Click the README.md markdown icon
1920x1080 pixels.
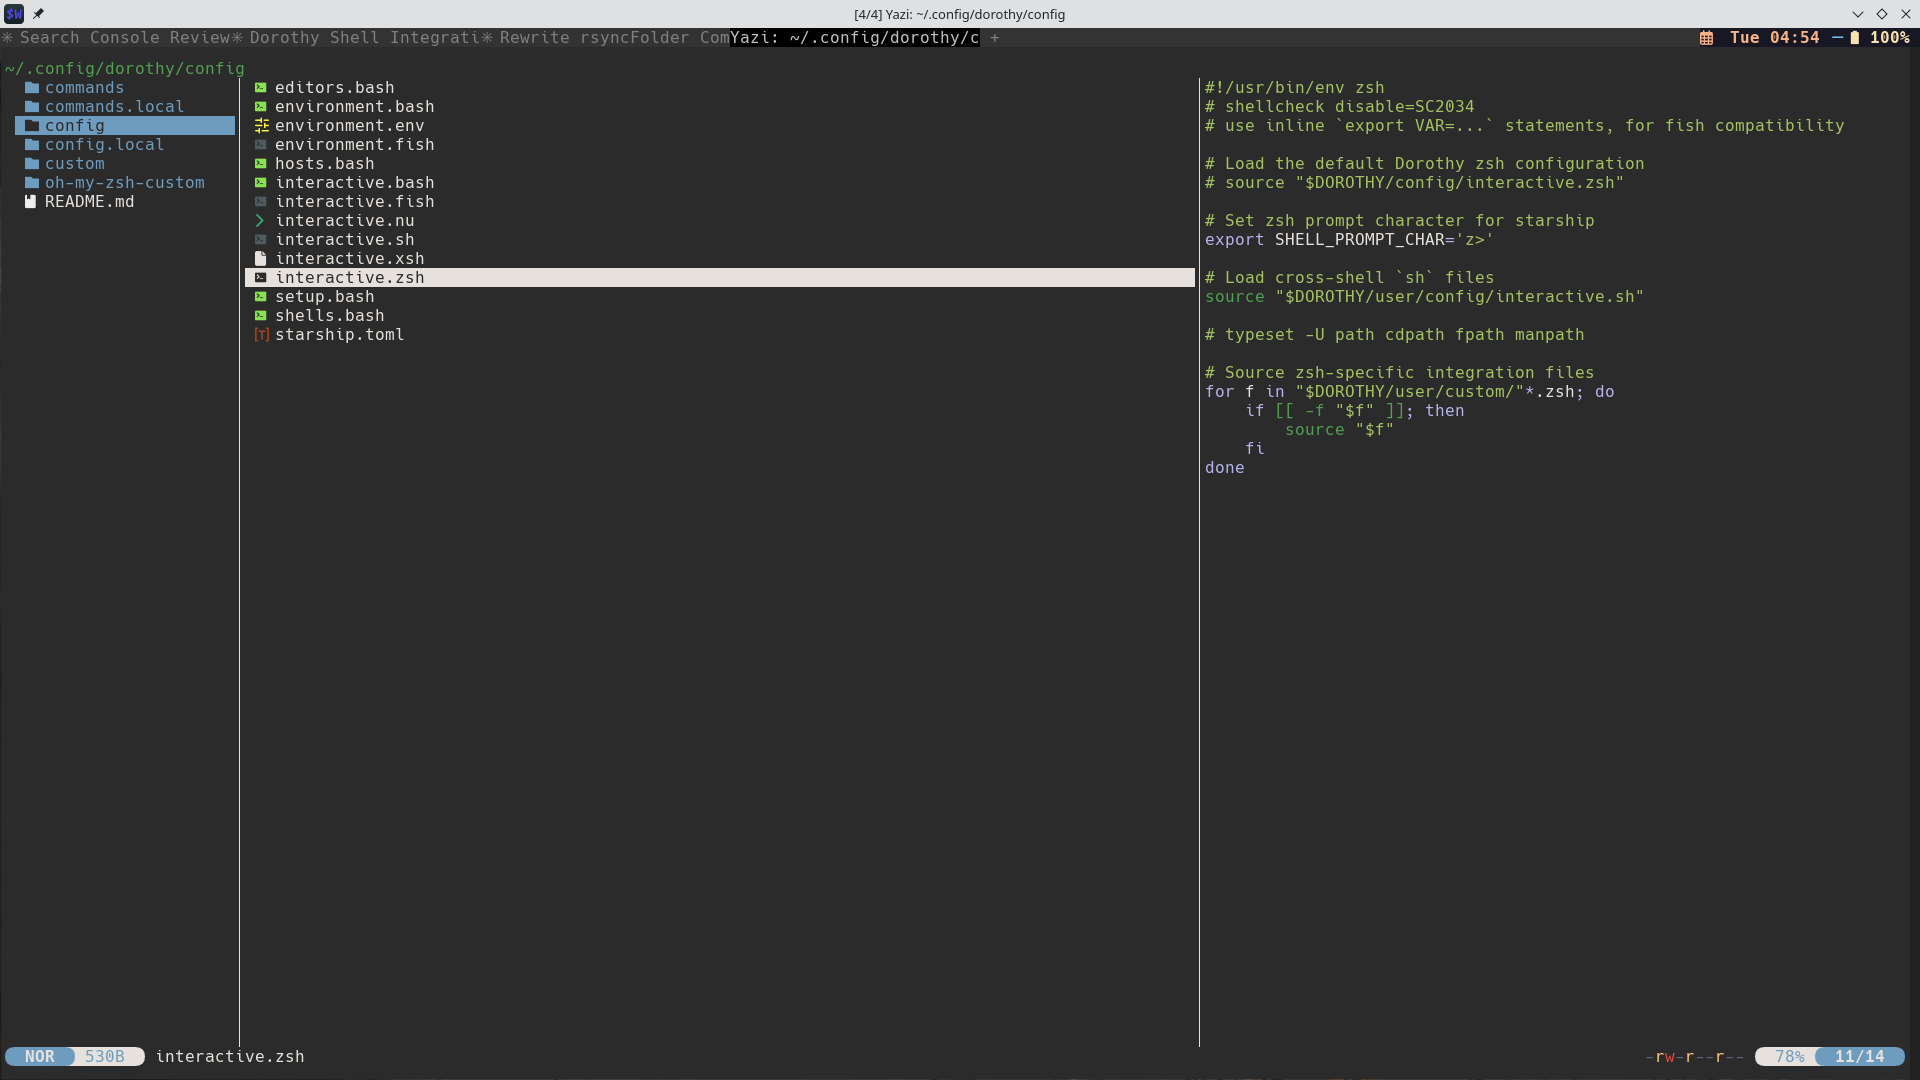(30, 201)
